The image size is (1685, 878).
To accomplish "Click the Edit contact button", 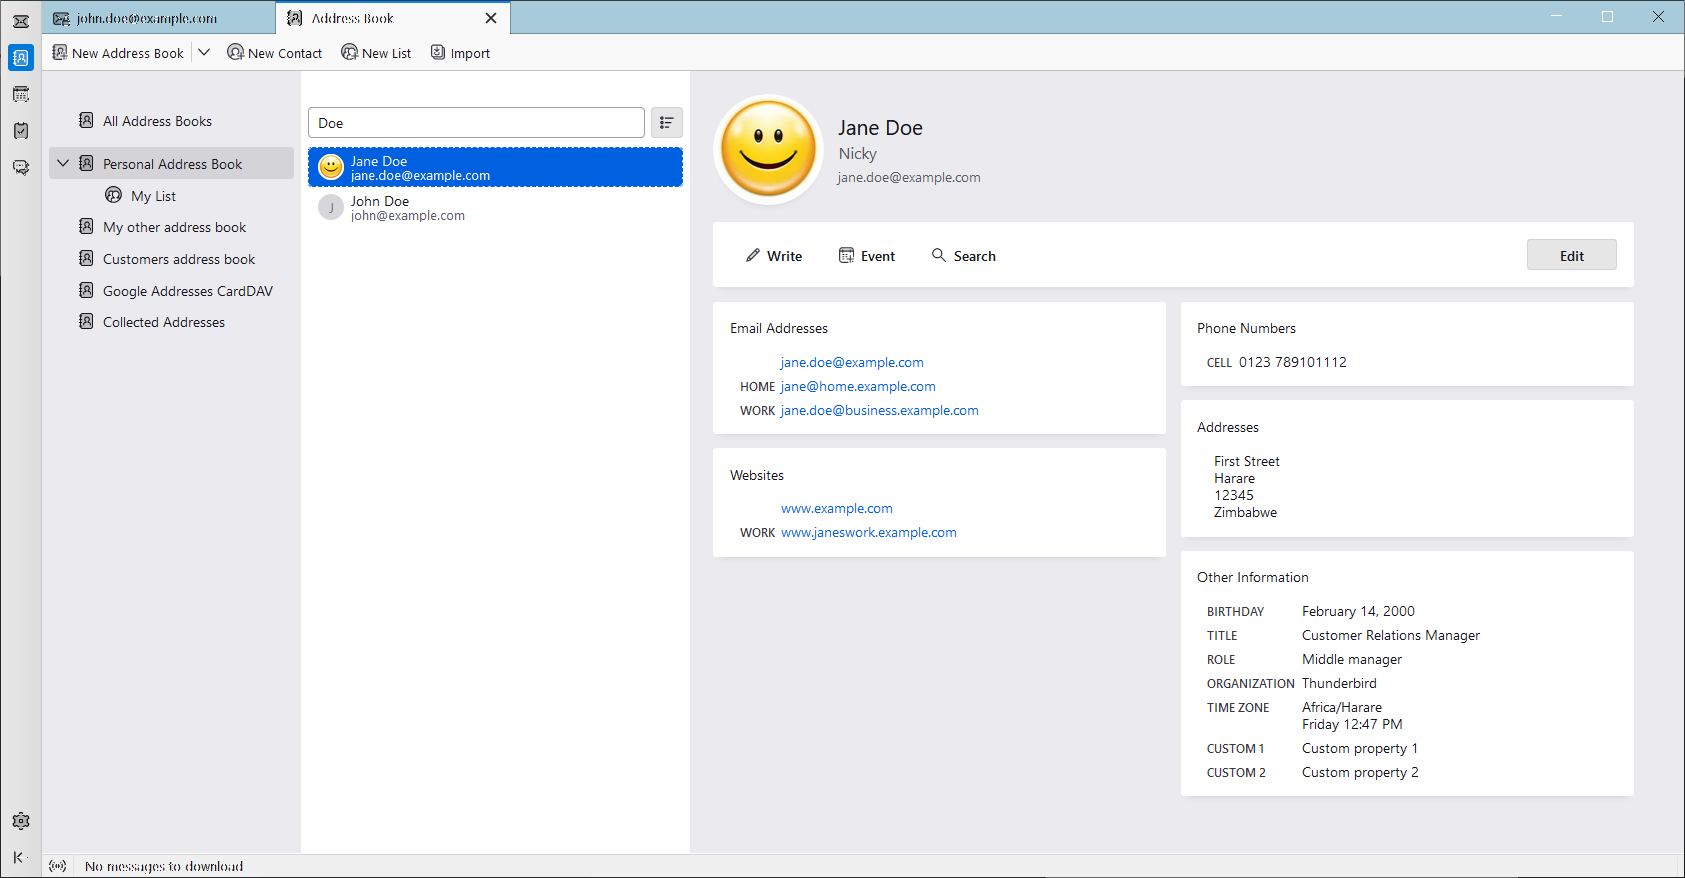I will (x=1572, y=255).
